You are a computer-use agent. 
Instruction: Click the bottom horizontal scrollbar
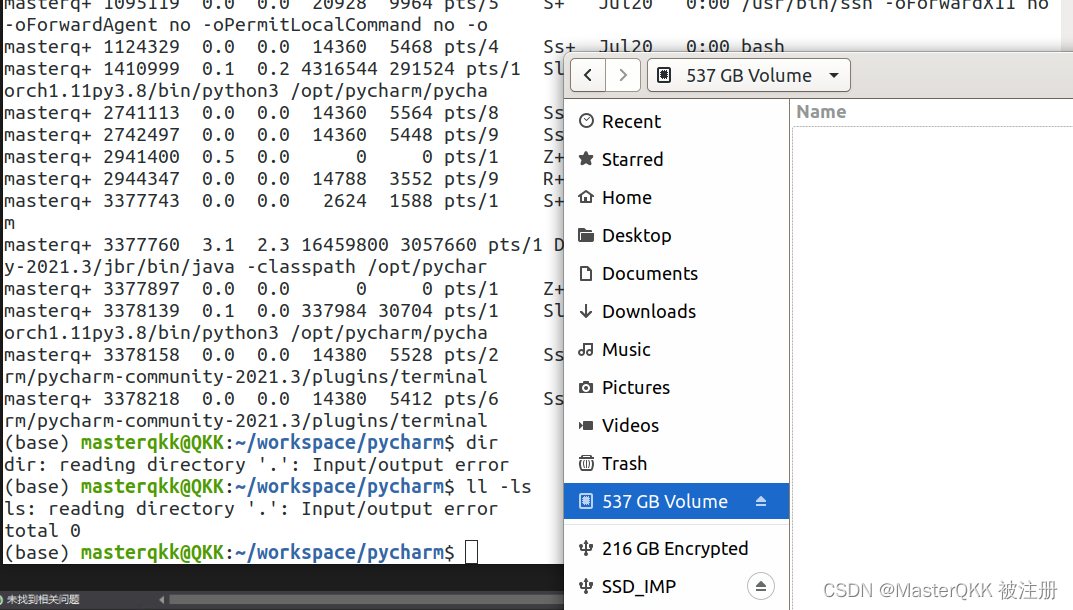tap(366, 600)
